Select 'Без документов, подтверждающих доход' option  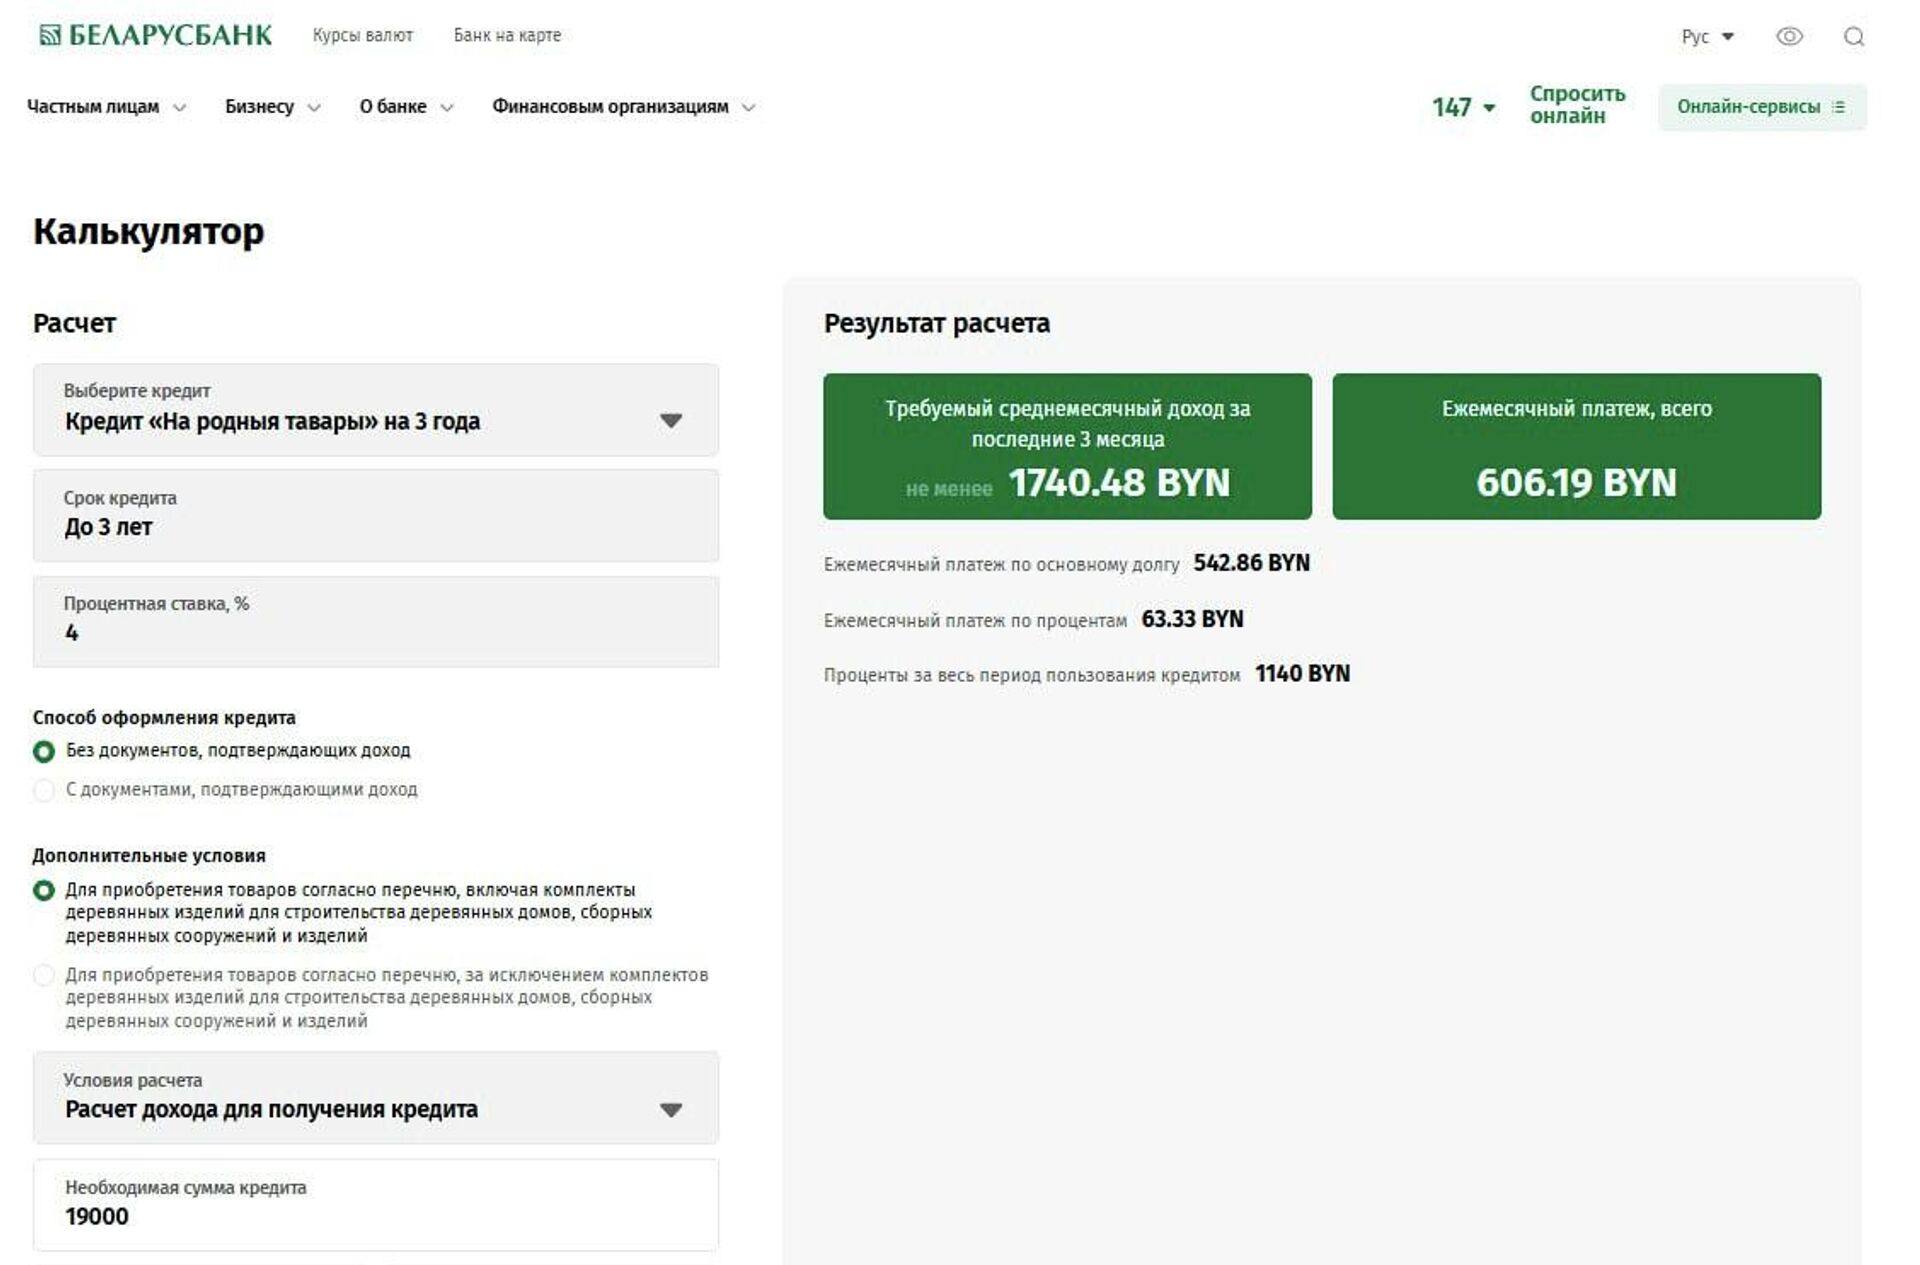point(44,751)
